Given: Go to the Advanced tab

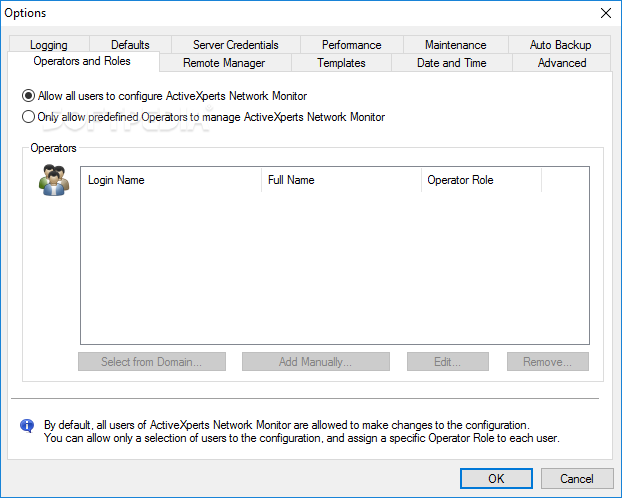Looking at the screenshot, I should pyautogui.click(x=562, y=63).
